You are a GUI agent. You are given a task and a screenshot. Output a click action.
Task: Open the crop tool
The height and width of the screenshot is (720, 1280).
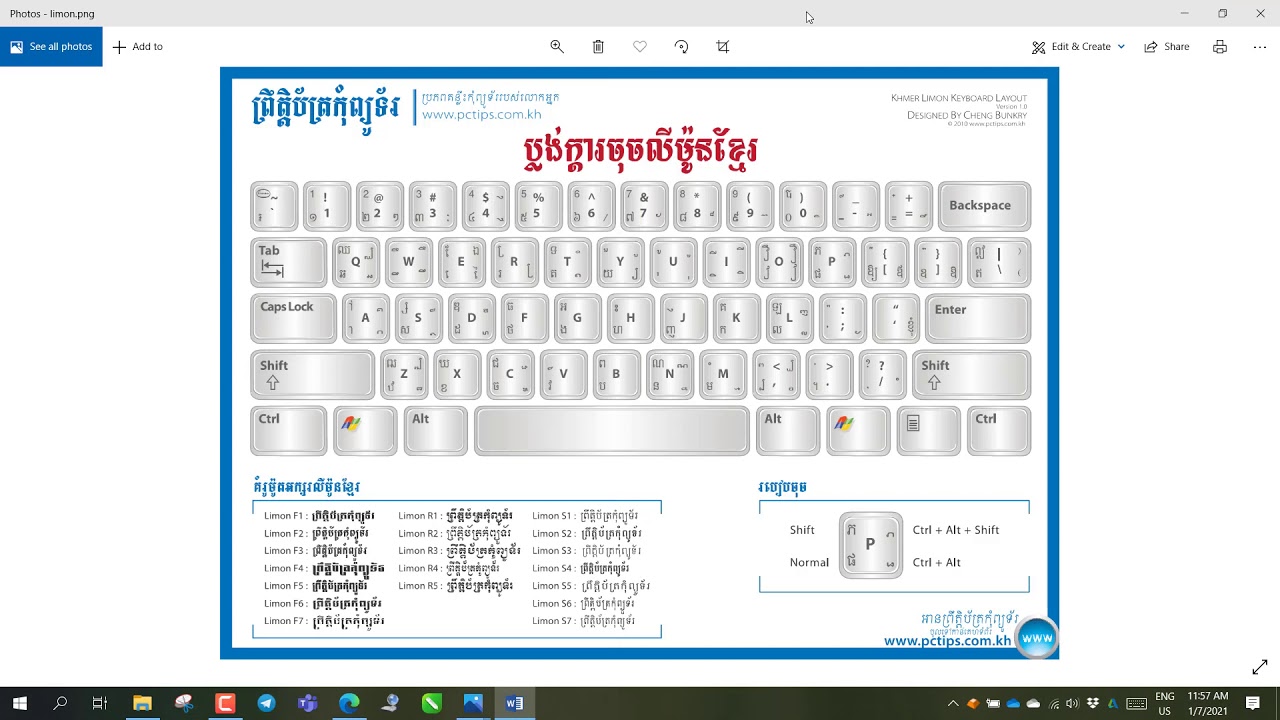[x=723, y=47]
